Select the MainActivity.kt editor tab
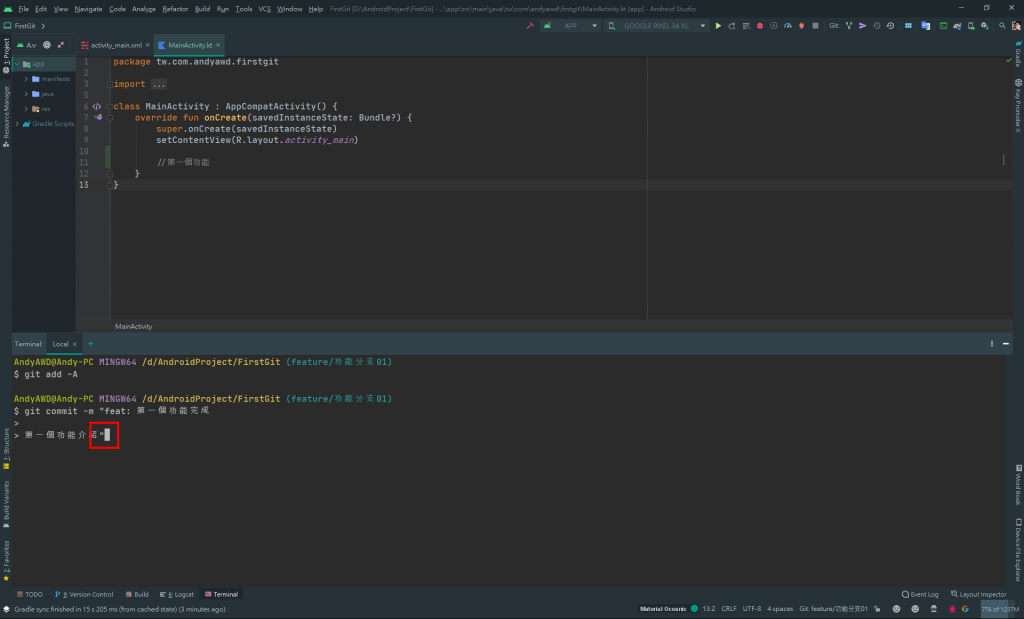Image resolution: width=1024 pixels, height=619 pixels. 189,45
